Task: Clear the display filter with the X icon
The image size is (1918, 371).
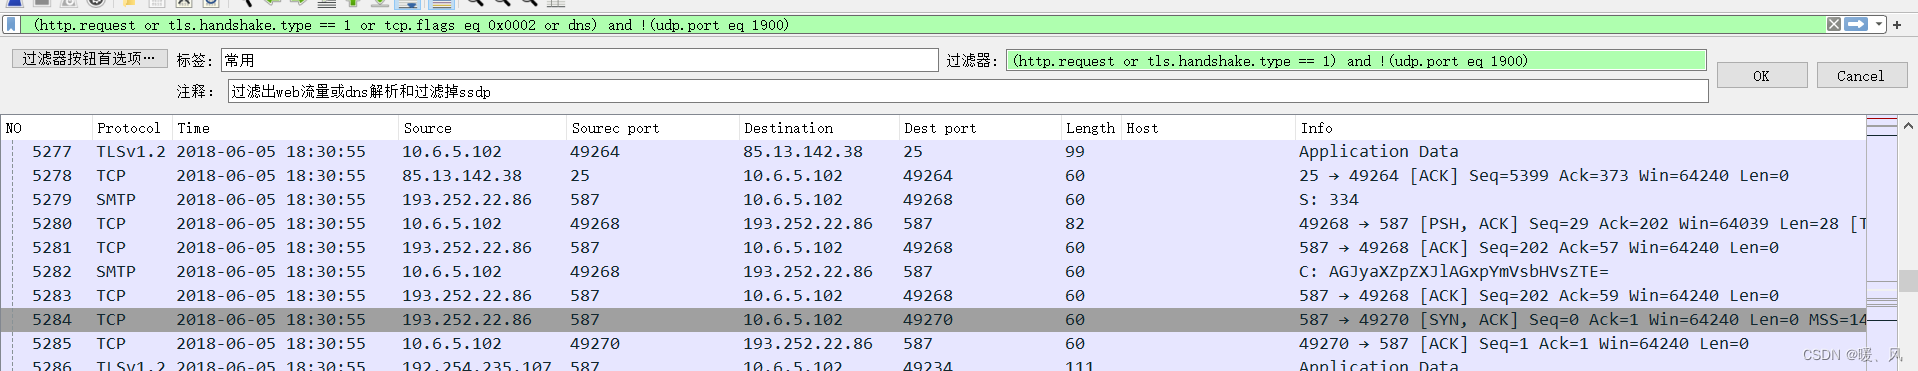Action: [x=1834, y=24]
